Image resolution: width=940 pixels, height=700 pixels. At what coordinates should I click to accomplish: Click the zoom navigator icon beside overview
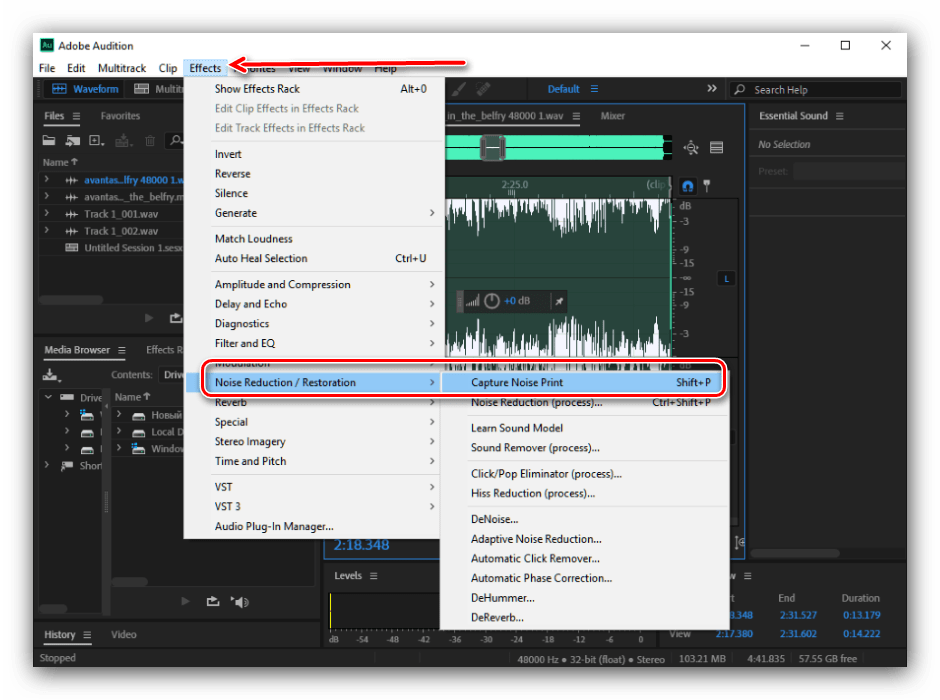tap(691, 148)
